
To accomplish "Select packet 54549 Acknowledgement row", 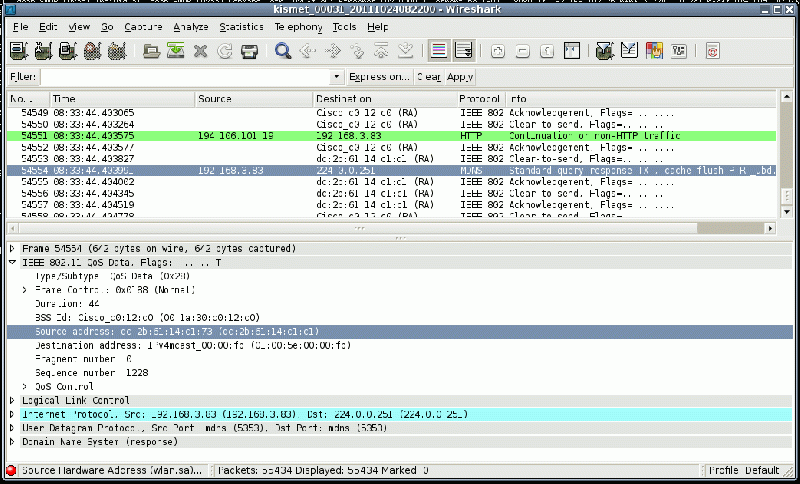I will click(x=391, y=113).
